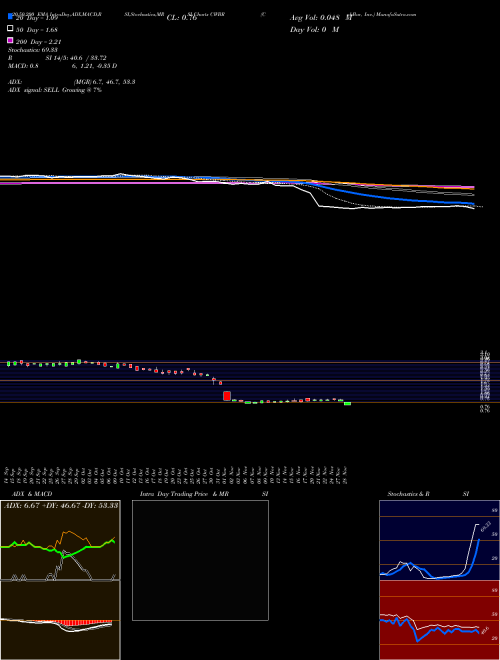Open the blue Stochastics chart panel

point(439,540)
